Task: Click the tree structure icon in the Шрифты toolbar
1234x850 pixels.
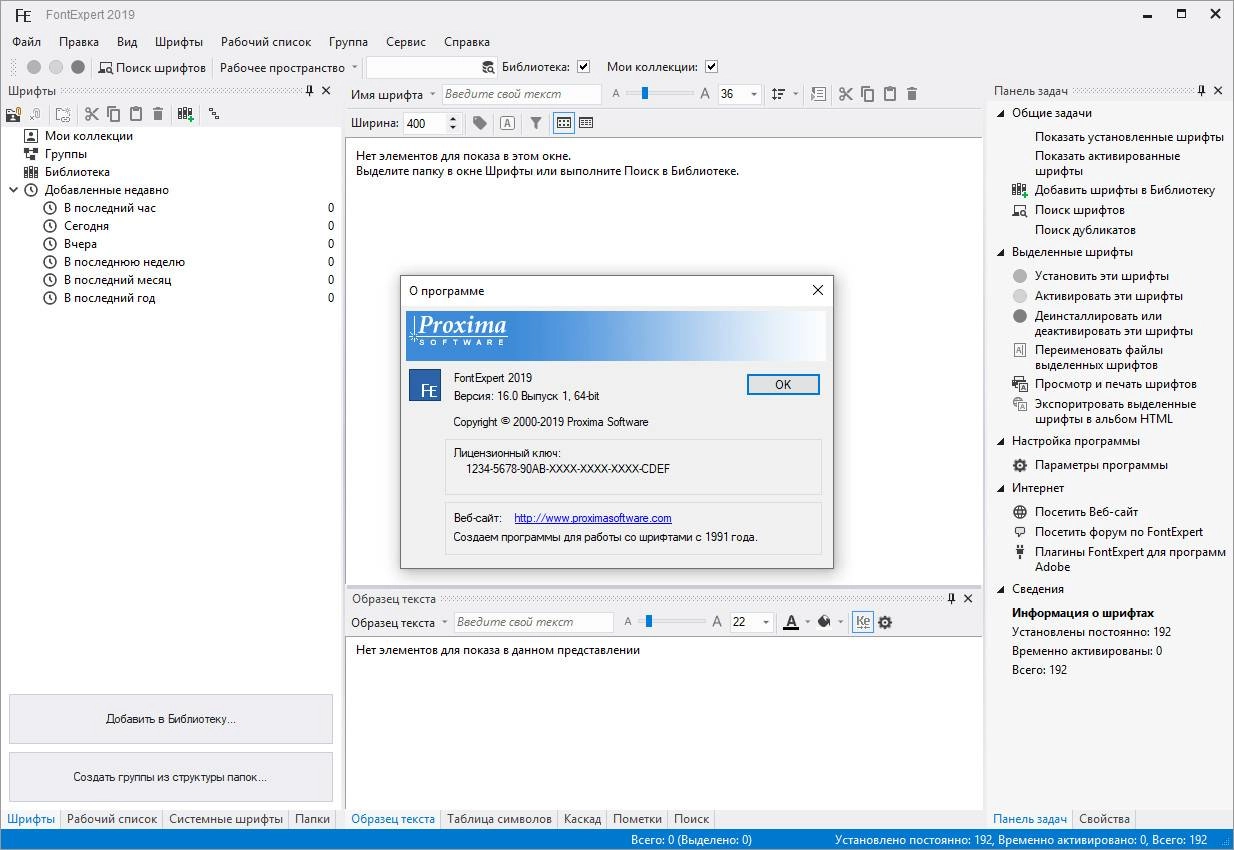Action: (x=214, y=114)
